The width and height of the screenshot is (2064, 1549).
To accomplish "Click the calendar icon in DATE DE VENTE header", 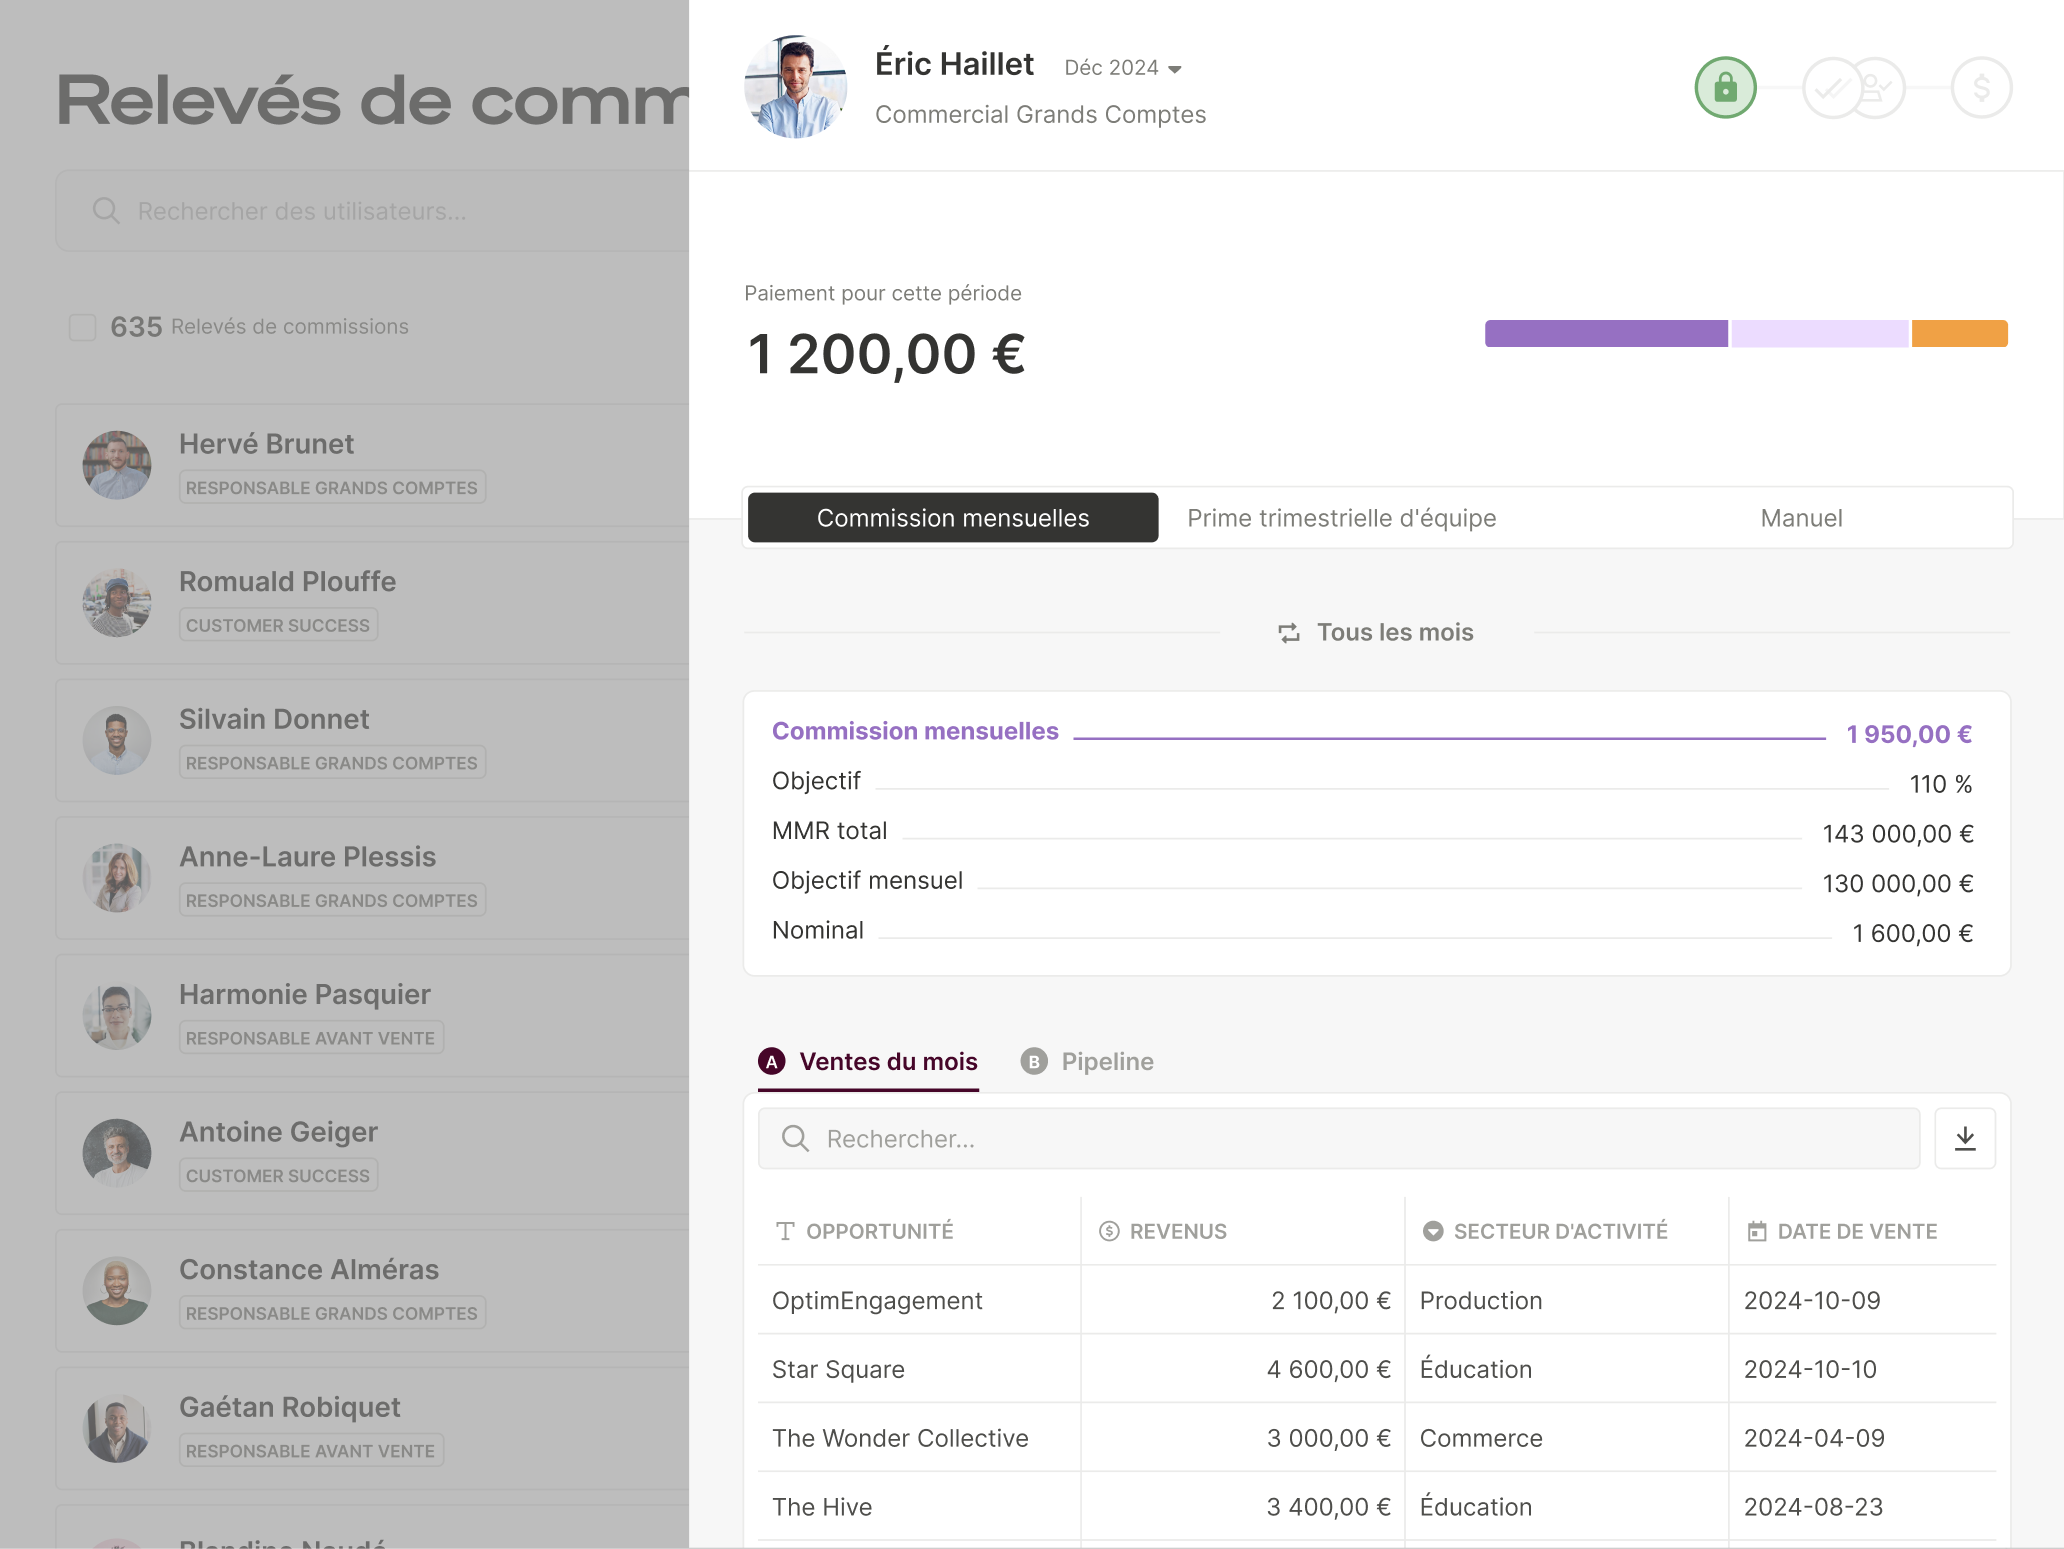I will [x=1756, y=1231].
